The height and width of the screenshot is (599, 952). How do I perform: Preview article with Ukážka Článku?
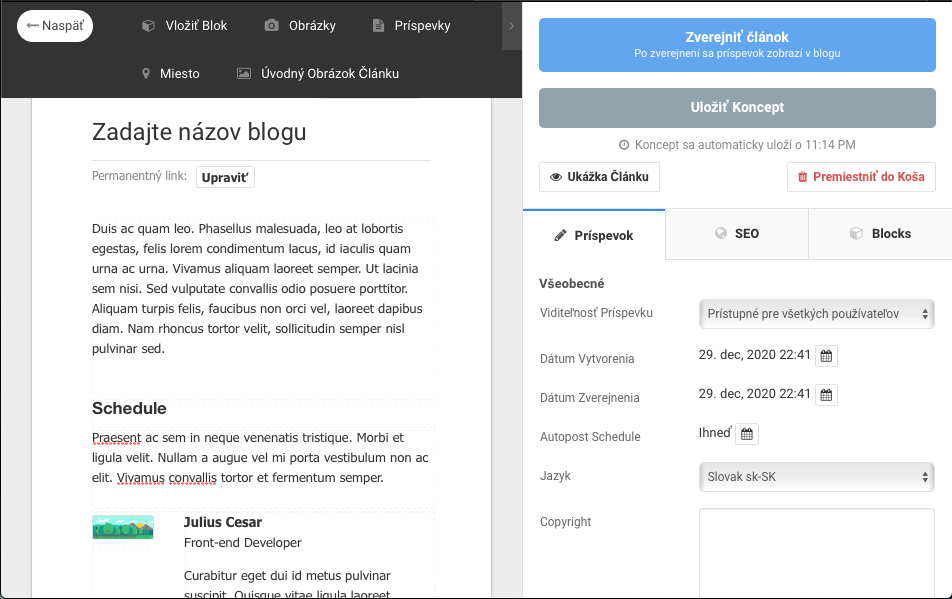click(599, 177)
